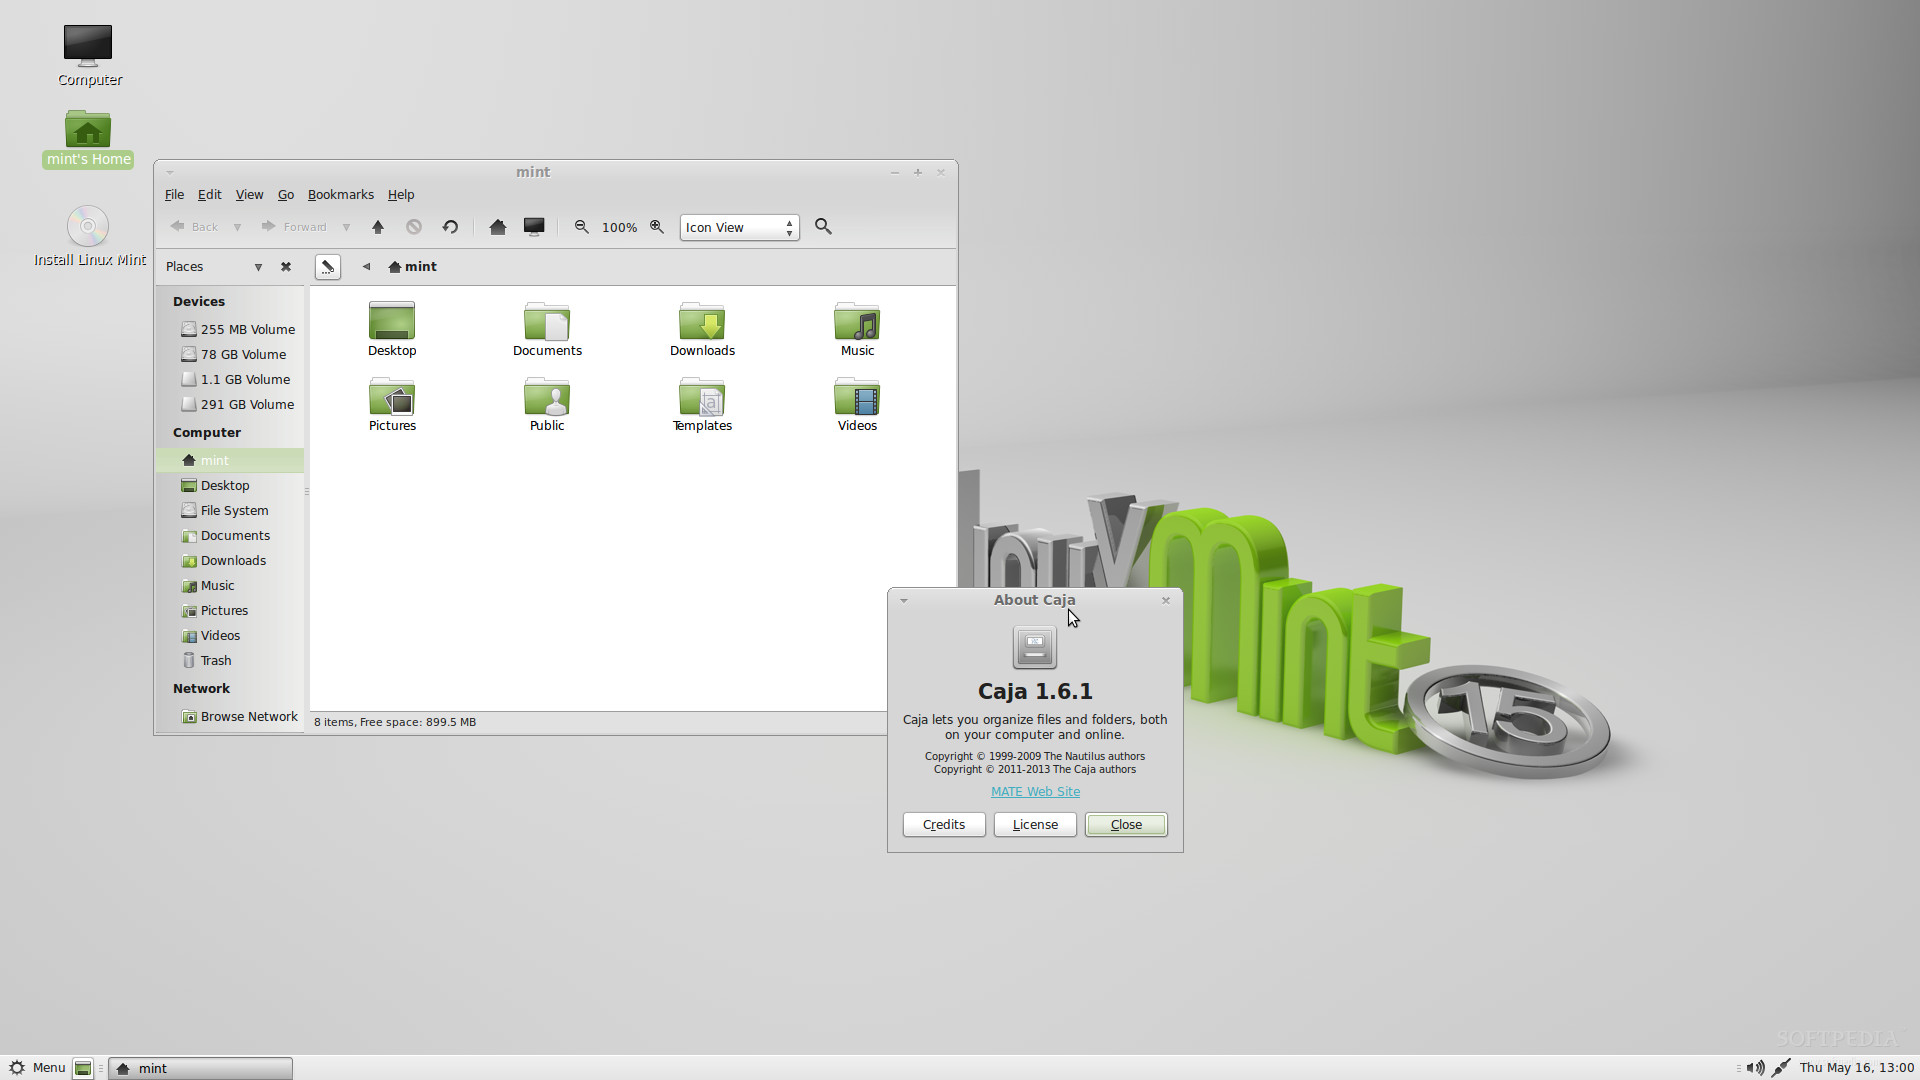This screenshot has width=1920, height=1080.
Task: Open Pictures in Places sidebar
Action: (230, 610)
